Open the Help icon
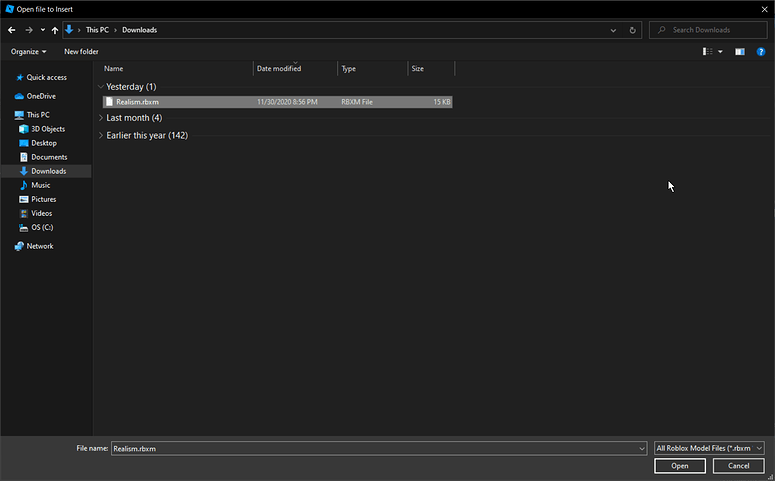 coord(761,51)
